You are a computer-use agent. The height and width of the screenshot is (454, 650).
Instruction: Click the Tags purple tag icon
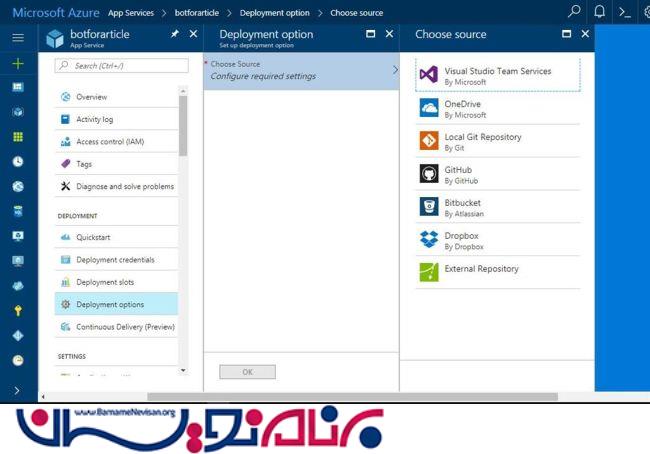tap(65, 164)
